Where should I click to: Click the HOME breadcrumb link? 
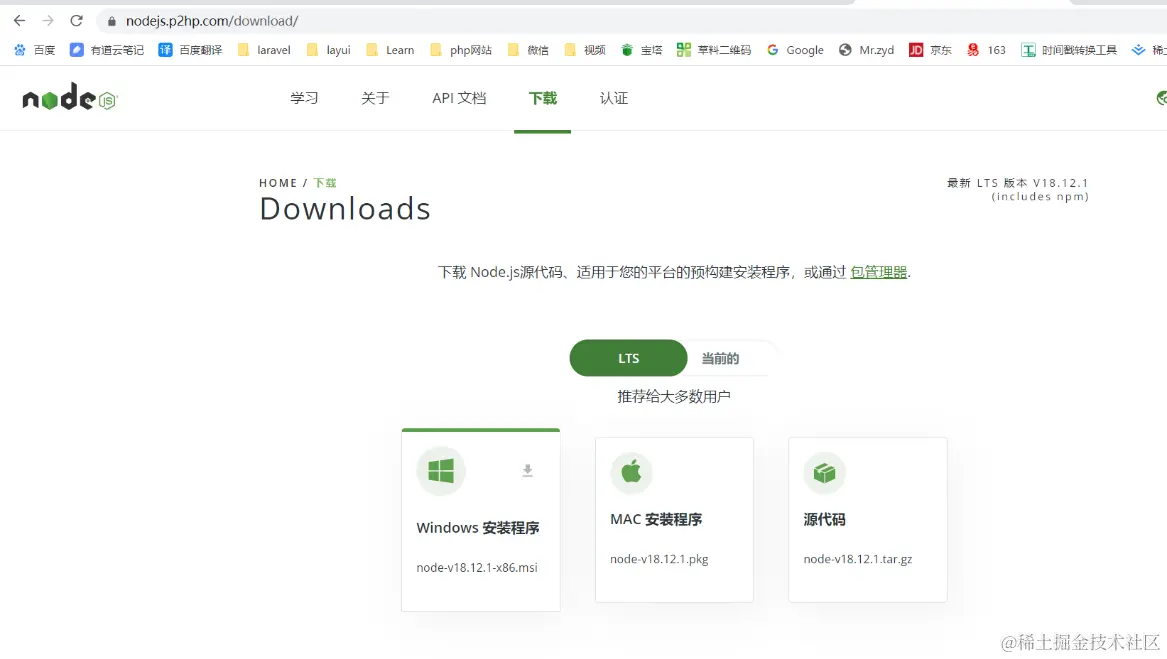click(278, 183)
